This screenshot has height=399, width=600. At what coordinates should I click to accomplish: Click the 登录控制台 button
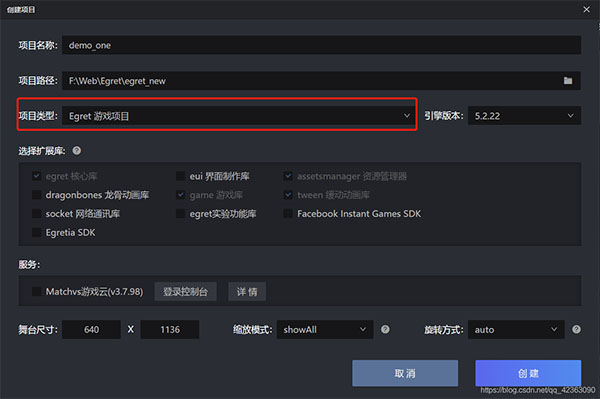tap(186, 292)
